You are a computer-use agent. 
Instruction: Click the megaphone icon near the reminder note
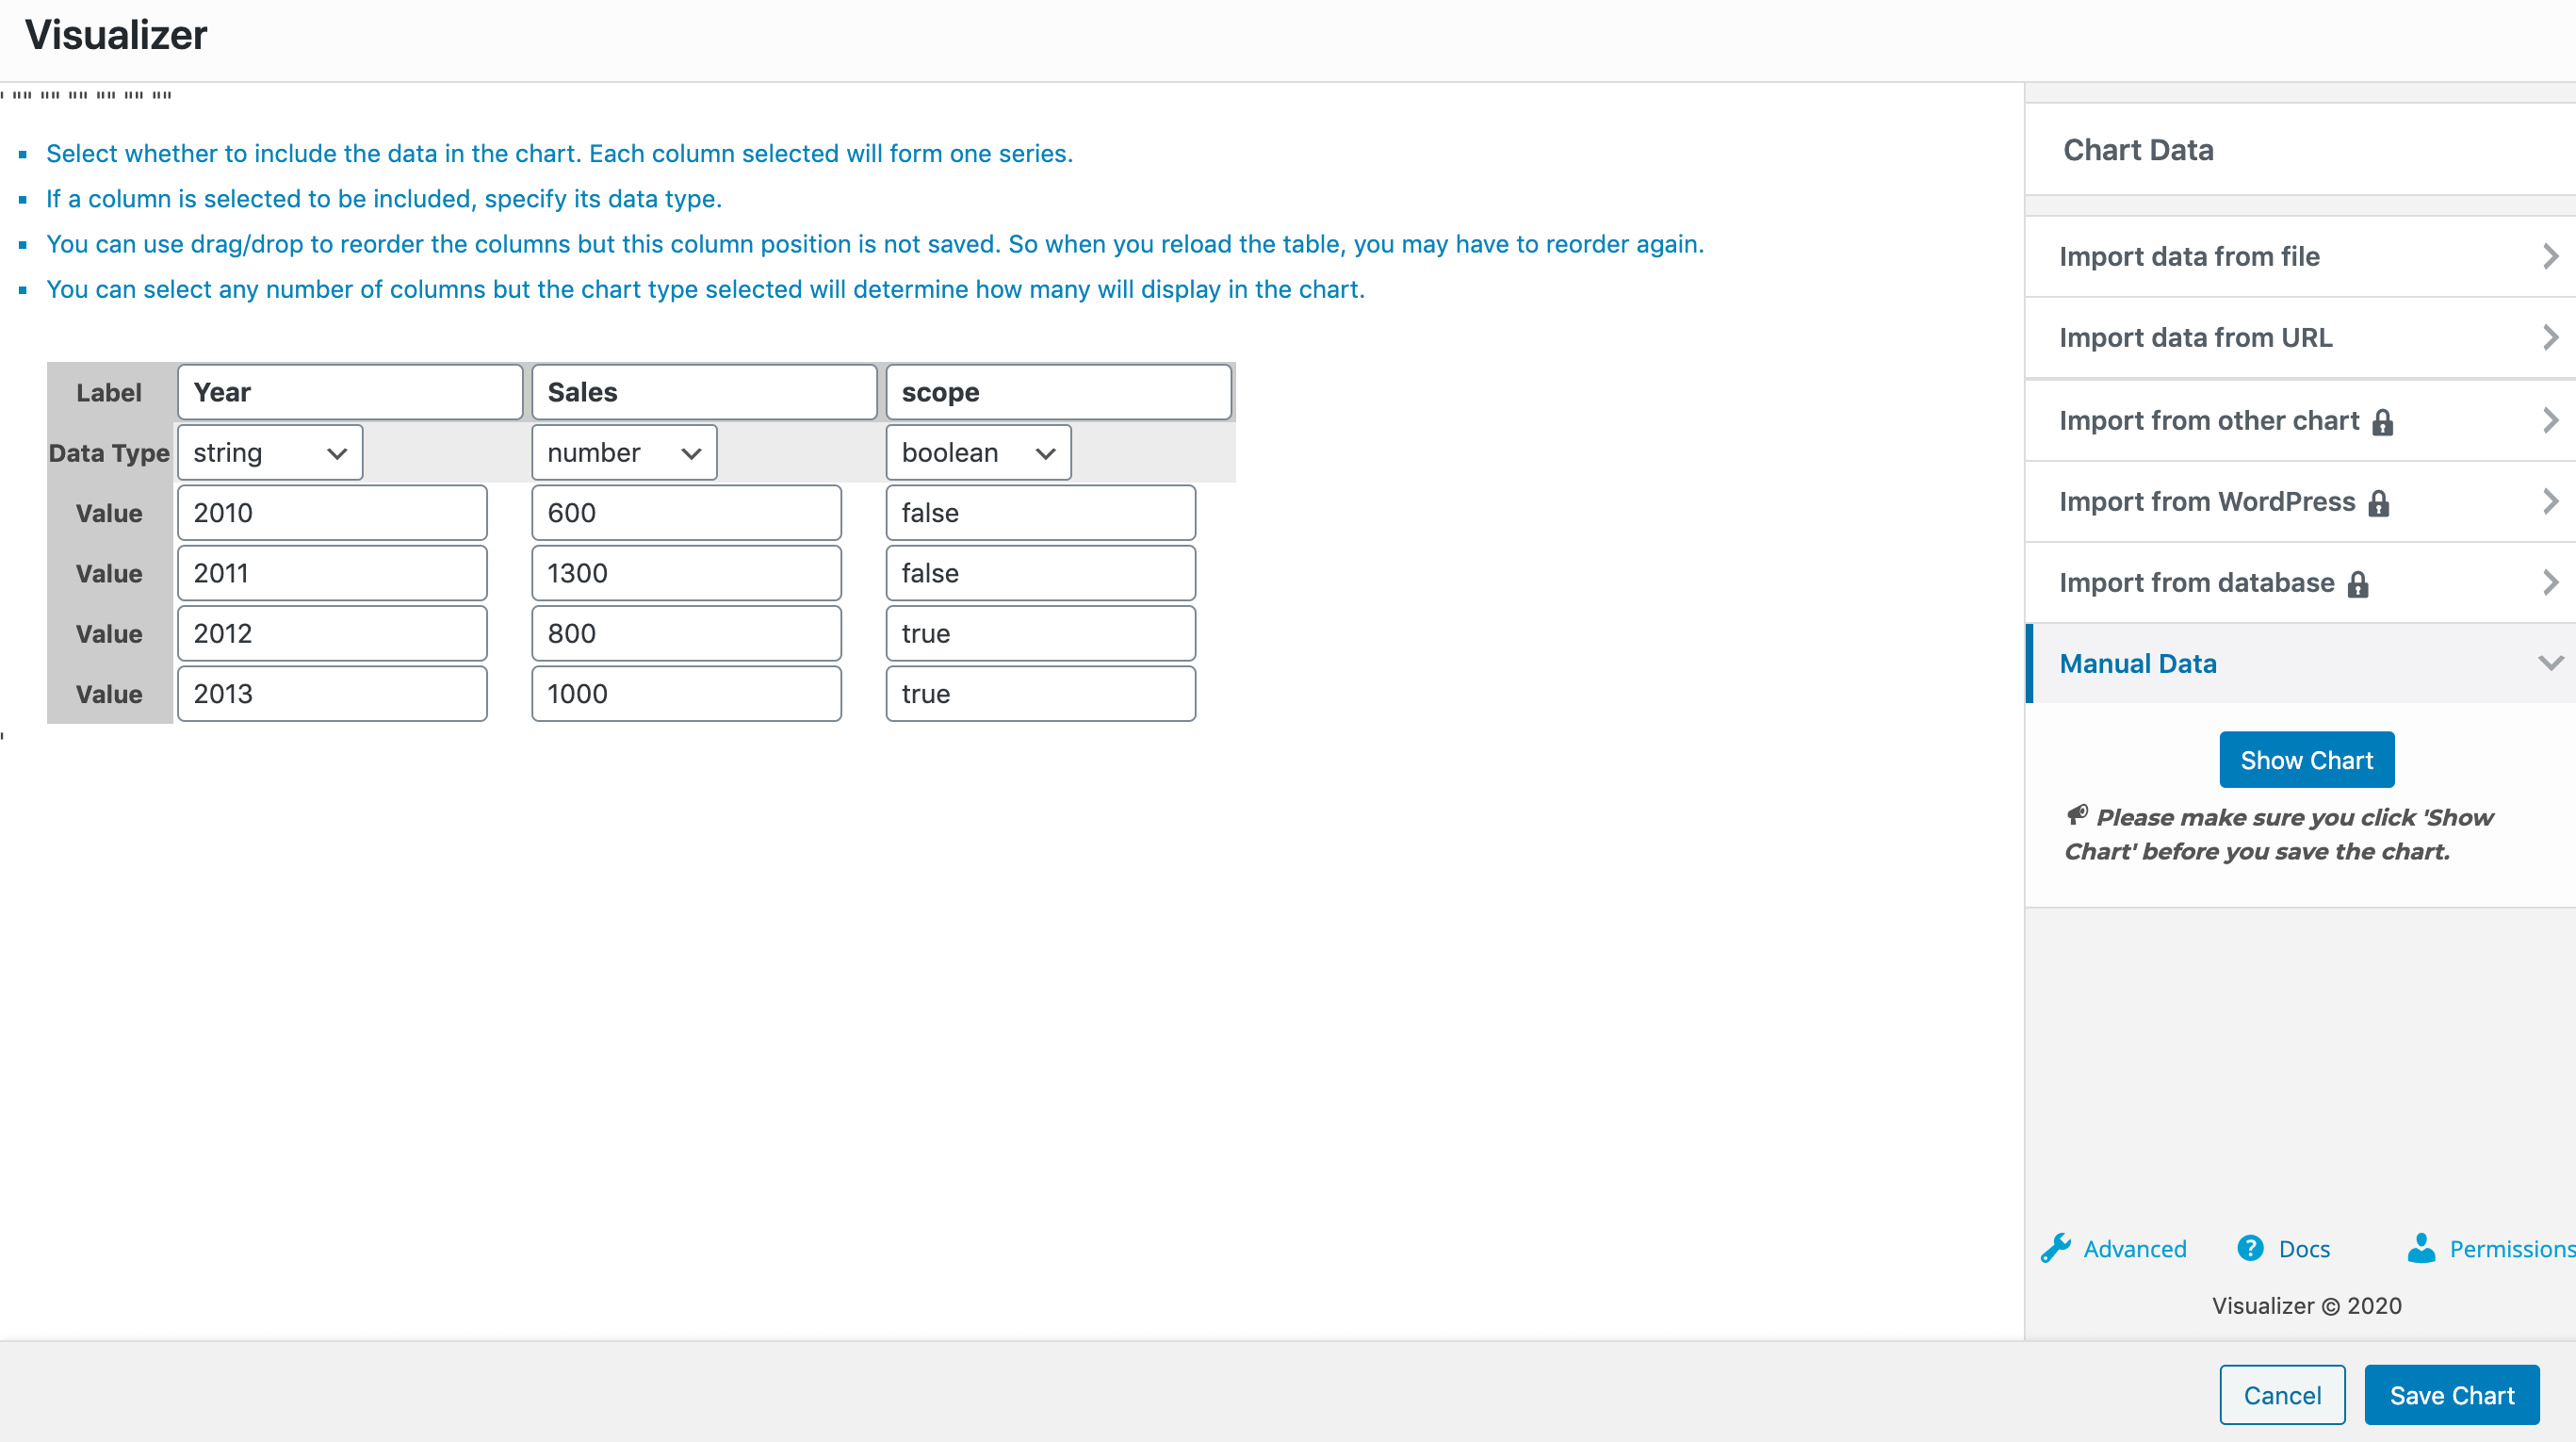2077,815
